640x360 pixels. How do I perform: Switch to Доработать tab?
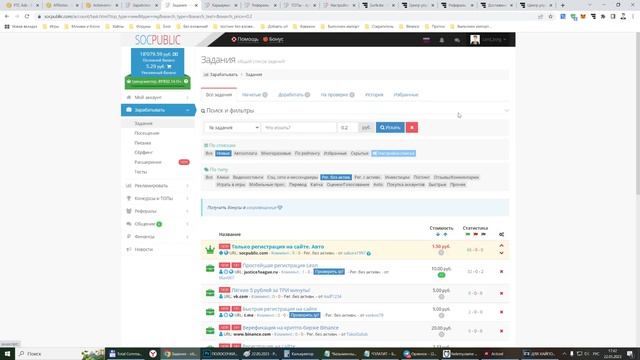coord(294,95)
